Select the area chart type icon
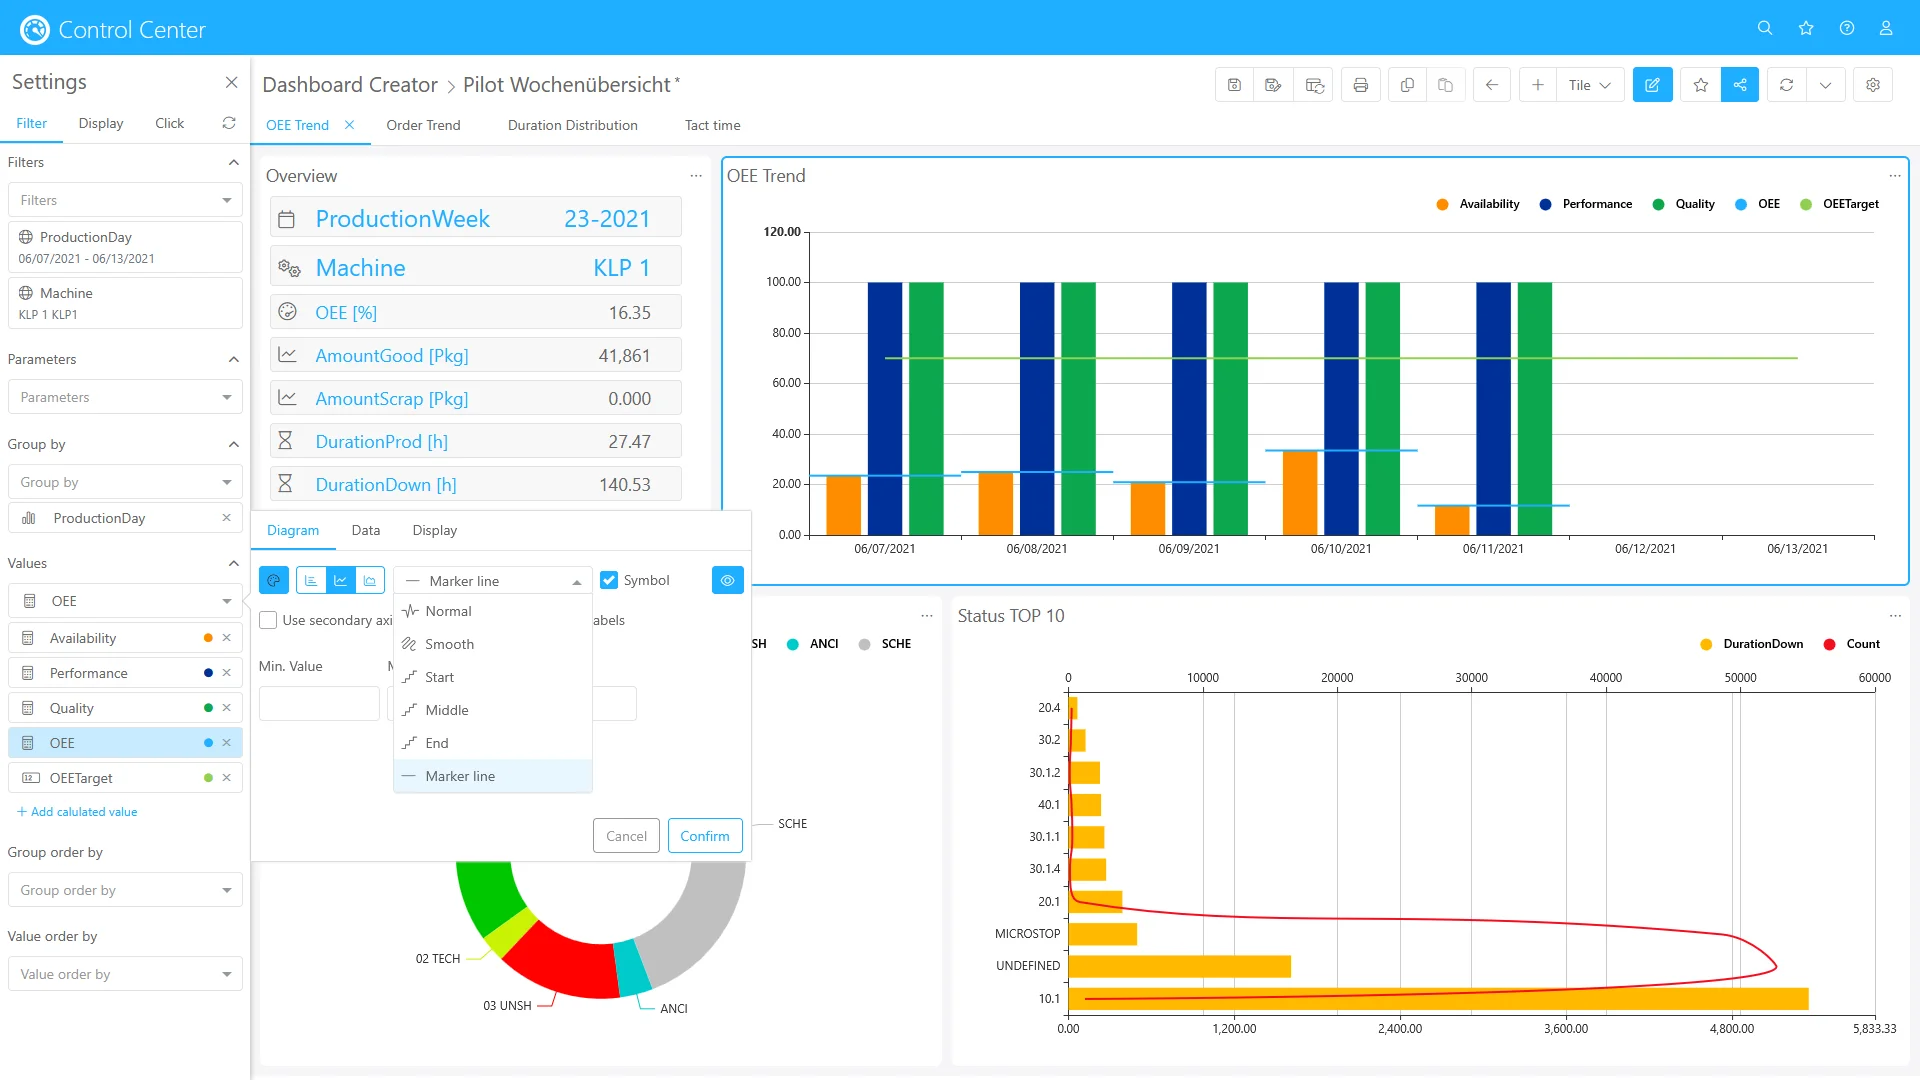1920x1080 pixels. 370,580
